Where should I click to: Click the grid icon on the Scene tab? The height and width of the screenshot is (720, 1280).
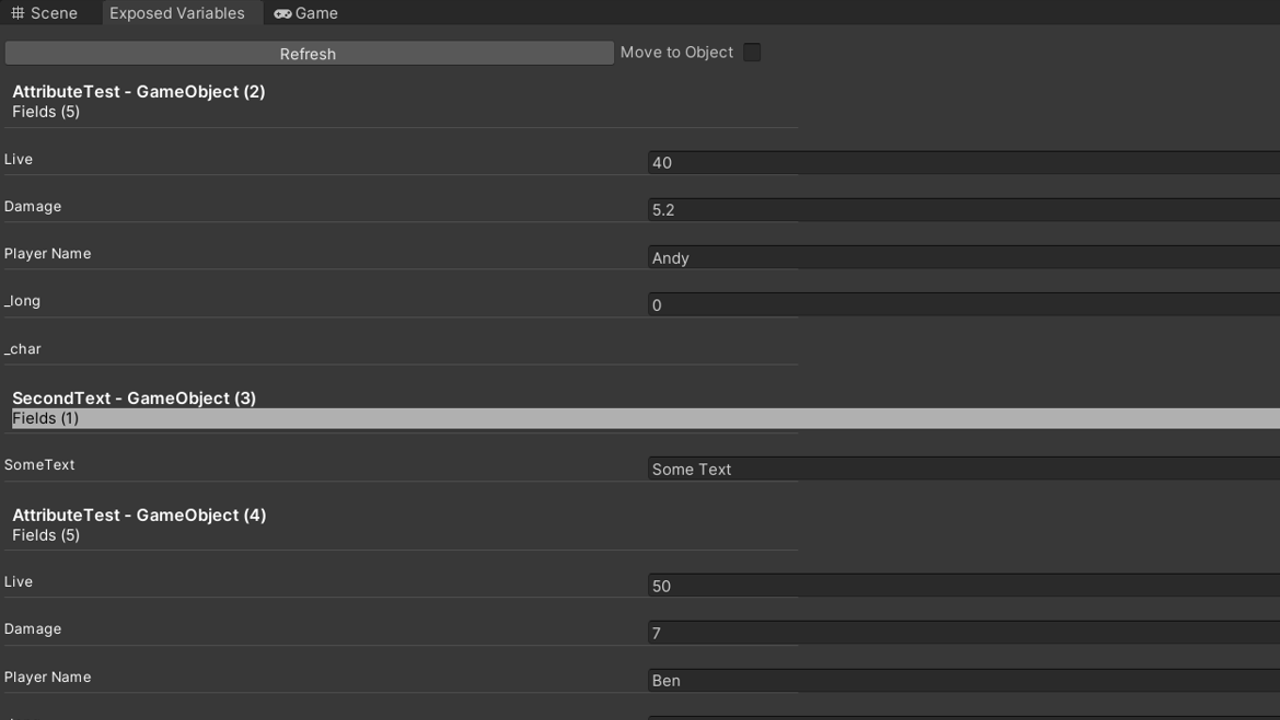pyautogui.click(x=18, y=13)
